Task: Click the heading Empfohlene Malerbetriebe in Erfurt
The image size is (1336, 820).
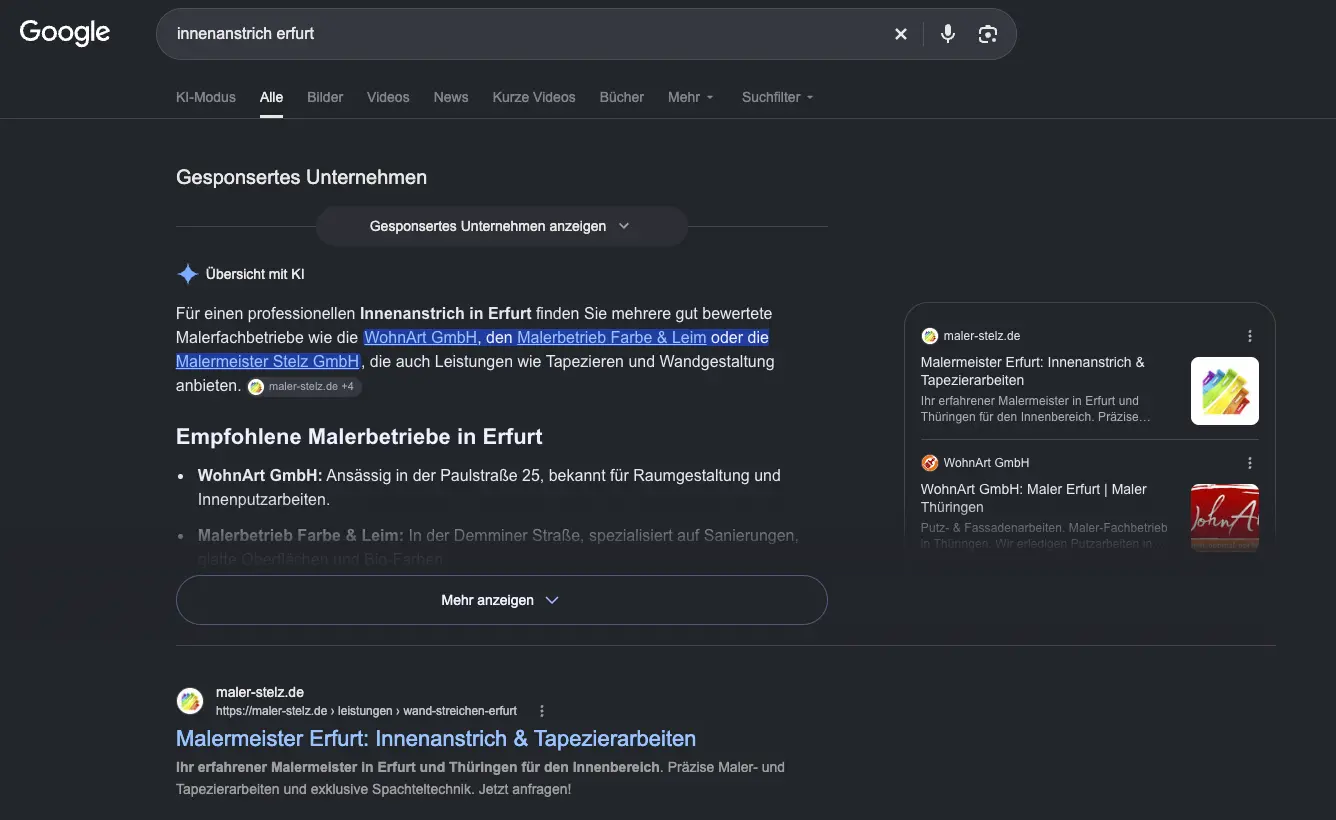Action: click(x=359, y=437)
